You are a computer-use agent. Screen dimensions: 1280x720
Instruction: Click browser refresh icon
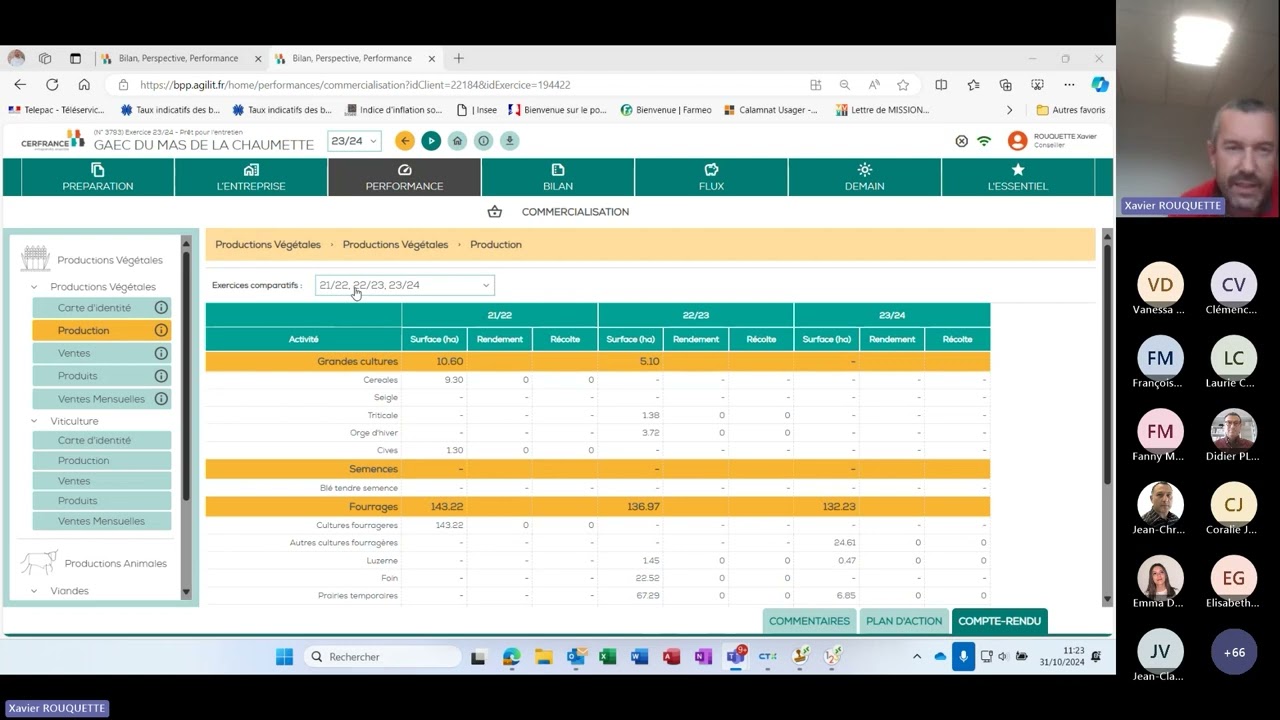click(52, 85)
